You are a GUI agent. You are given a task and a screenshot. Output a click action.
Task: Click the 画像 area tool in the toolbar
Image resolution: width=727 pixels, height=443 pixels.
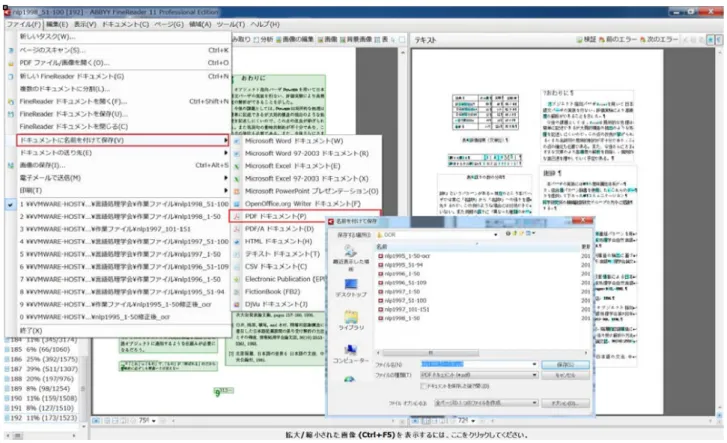(x=320, y=40)
